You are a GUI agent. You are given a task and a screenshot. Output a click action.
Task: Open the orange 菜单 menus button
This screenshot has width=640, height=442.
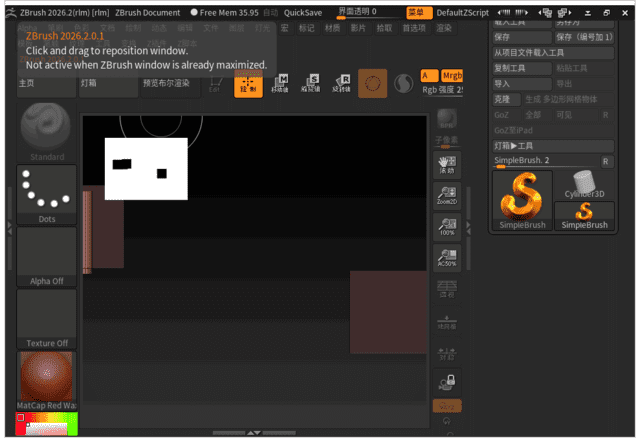click(419, 12)
